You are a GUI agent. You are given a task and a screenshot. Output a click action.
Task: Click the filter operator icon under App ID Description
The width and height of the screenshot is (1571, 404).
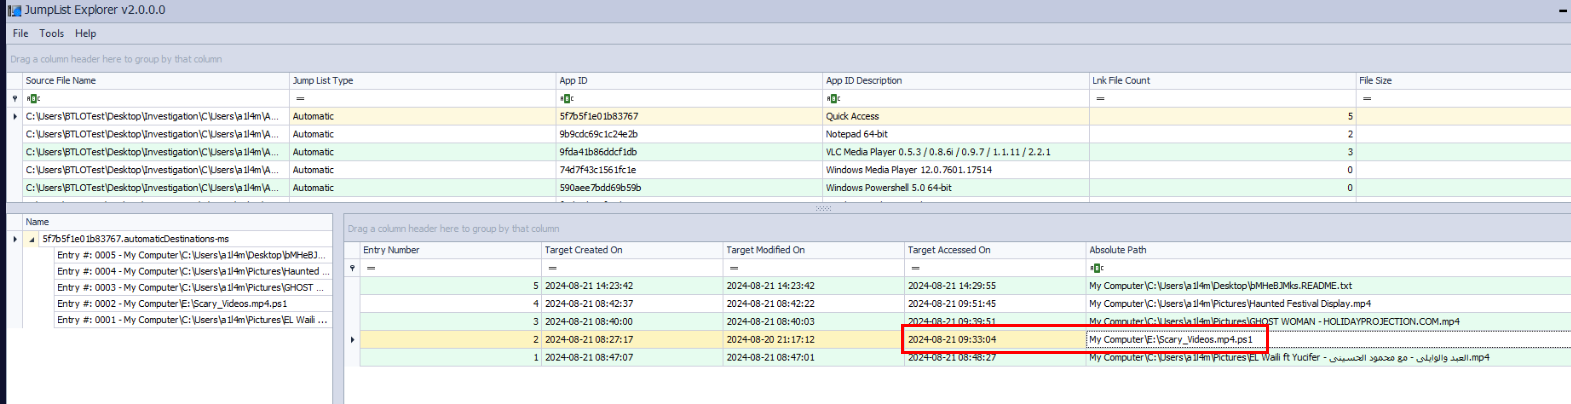[833, 99]
